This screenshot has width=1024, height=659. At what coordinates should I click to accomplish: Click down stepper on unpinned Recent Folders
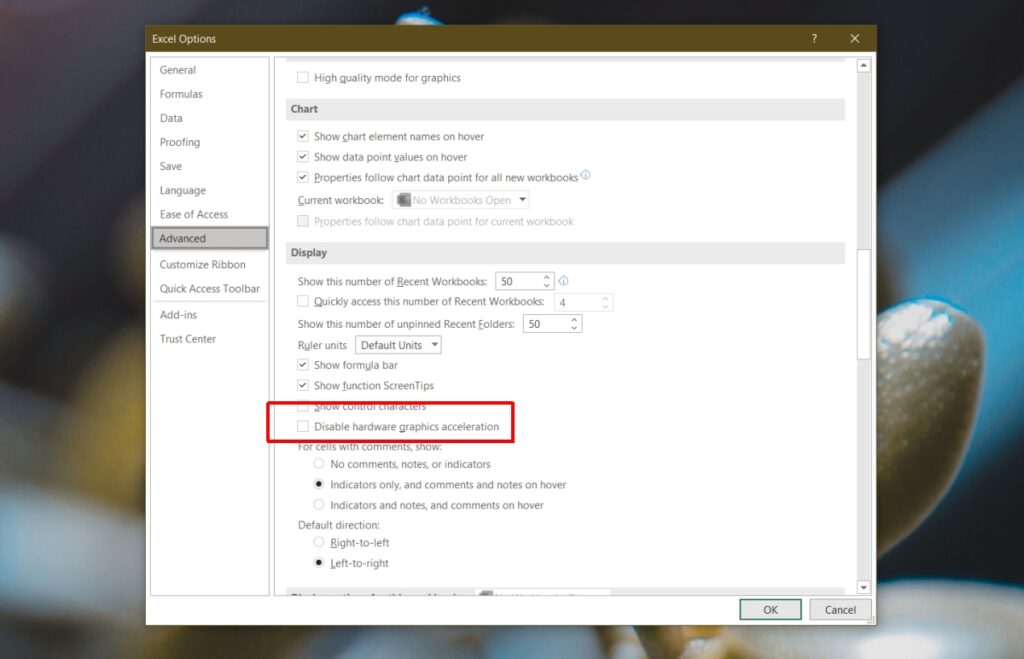point(573,328)
